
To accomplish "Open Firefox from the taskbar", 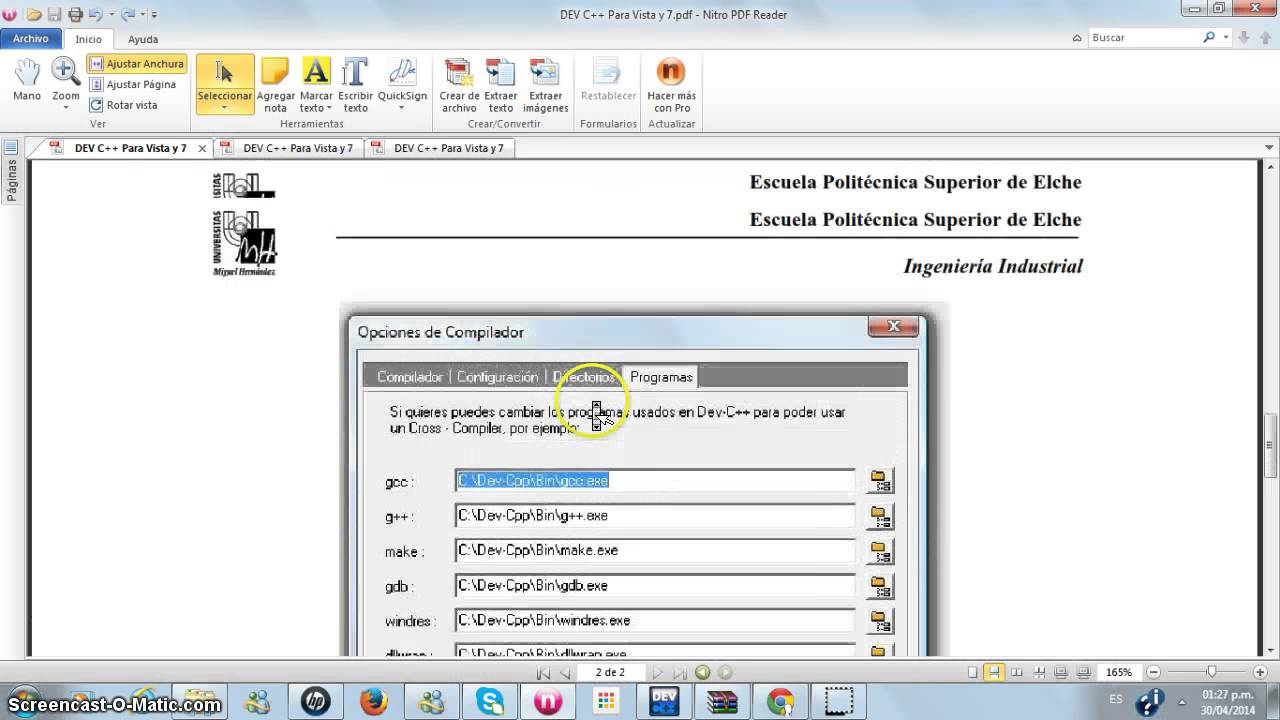I will 373,702.
